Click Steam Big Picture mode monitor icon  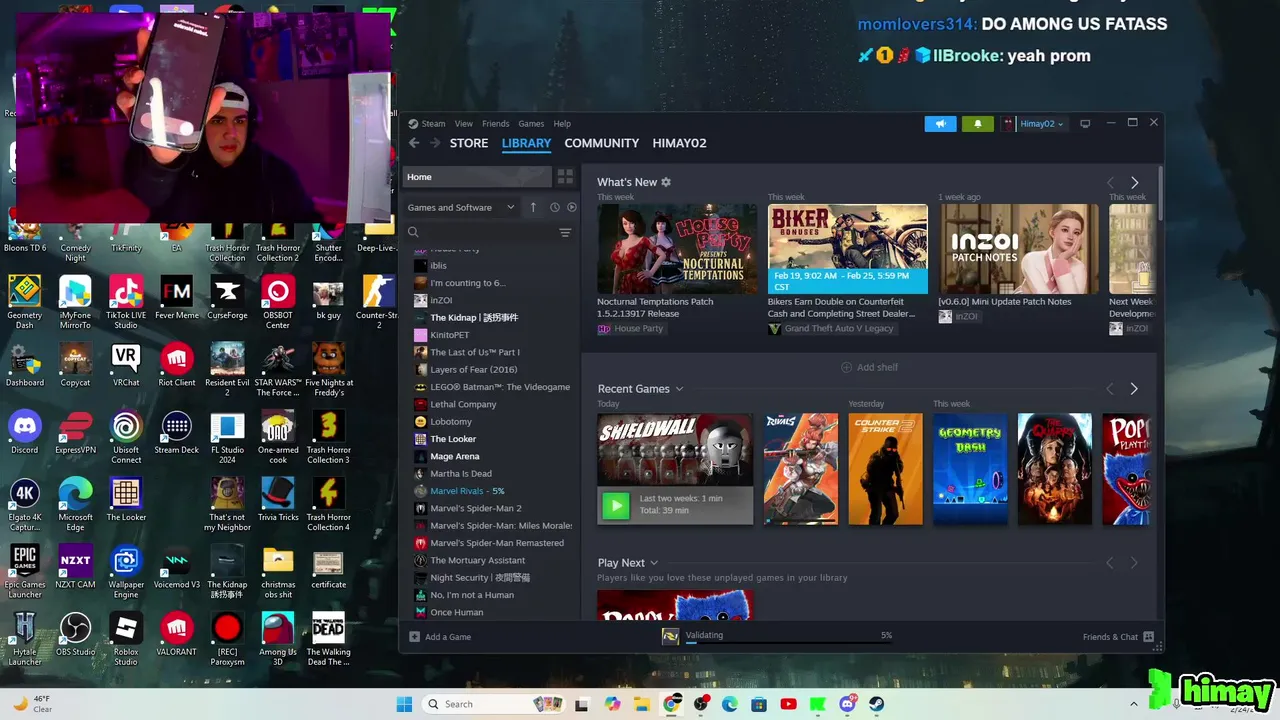[1085, 124]
